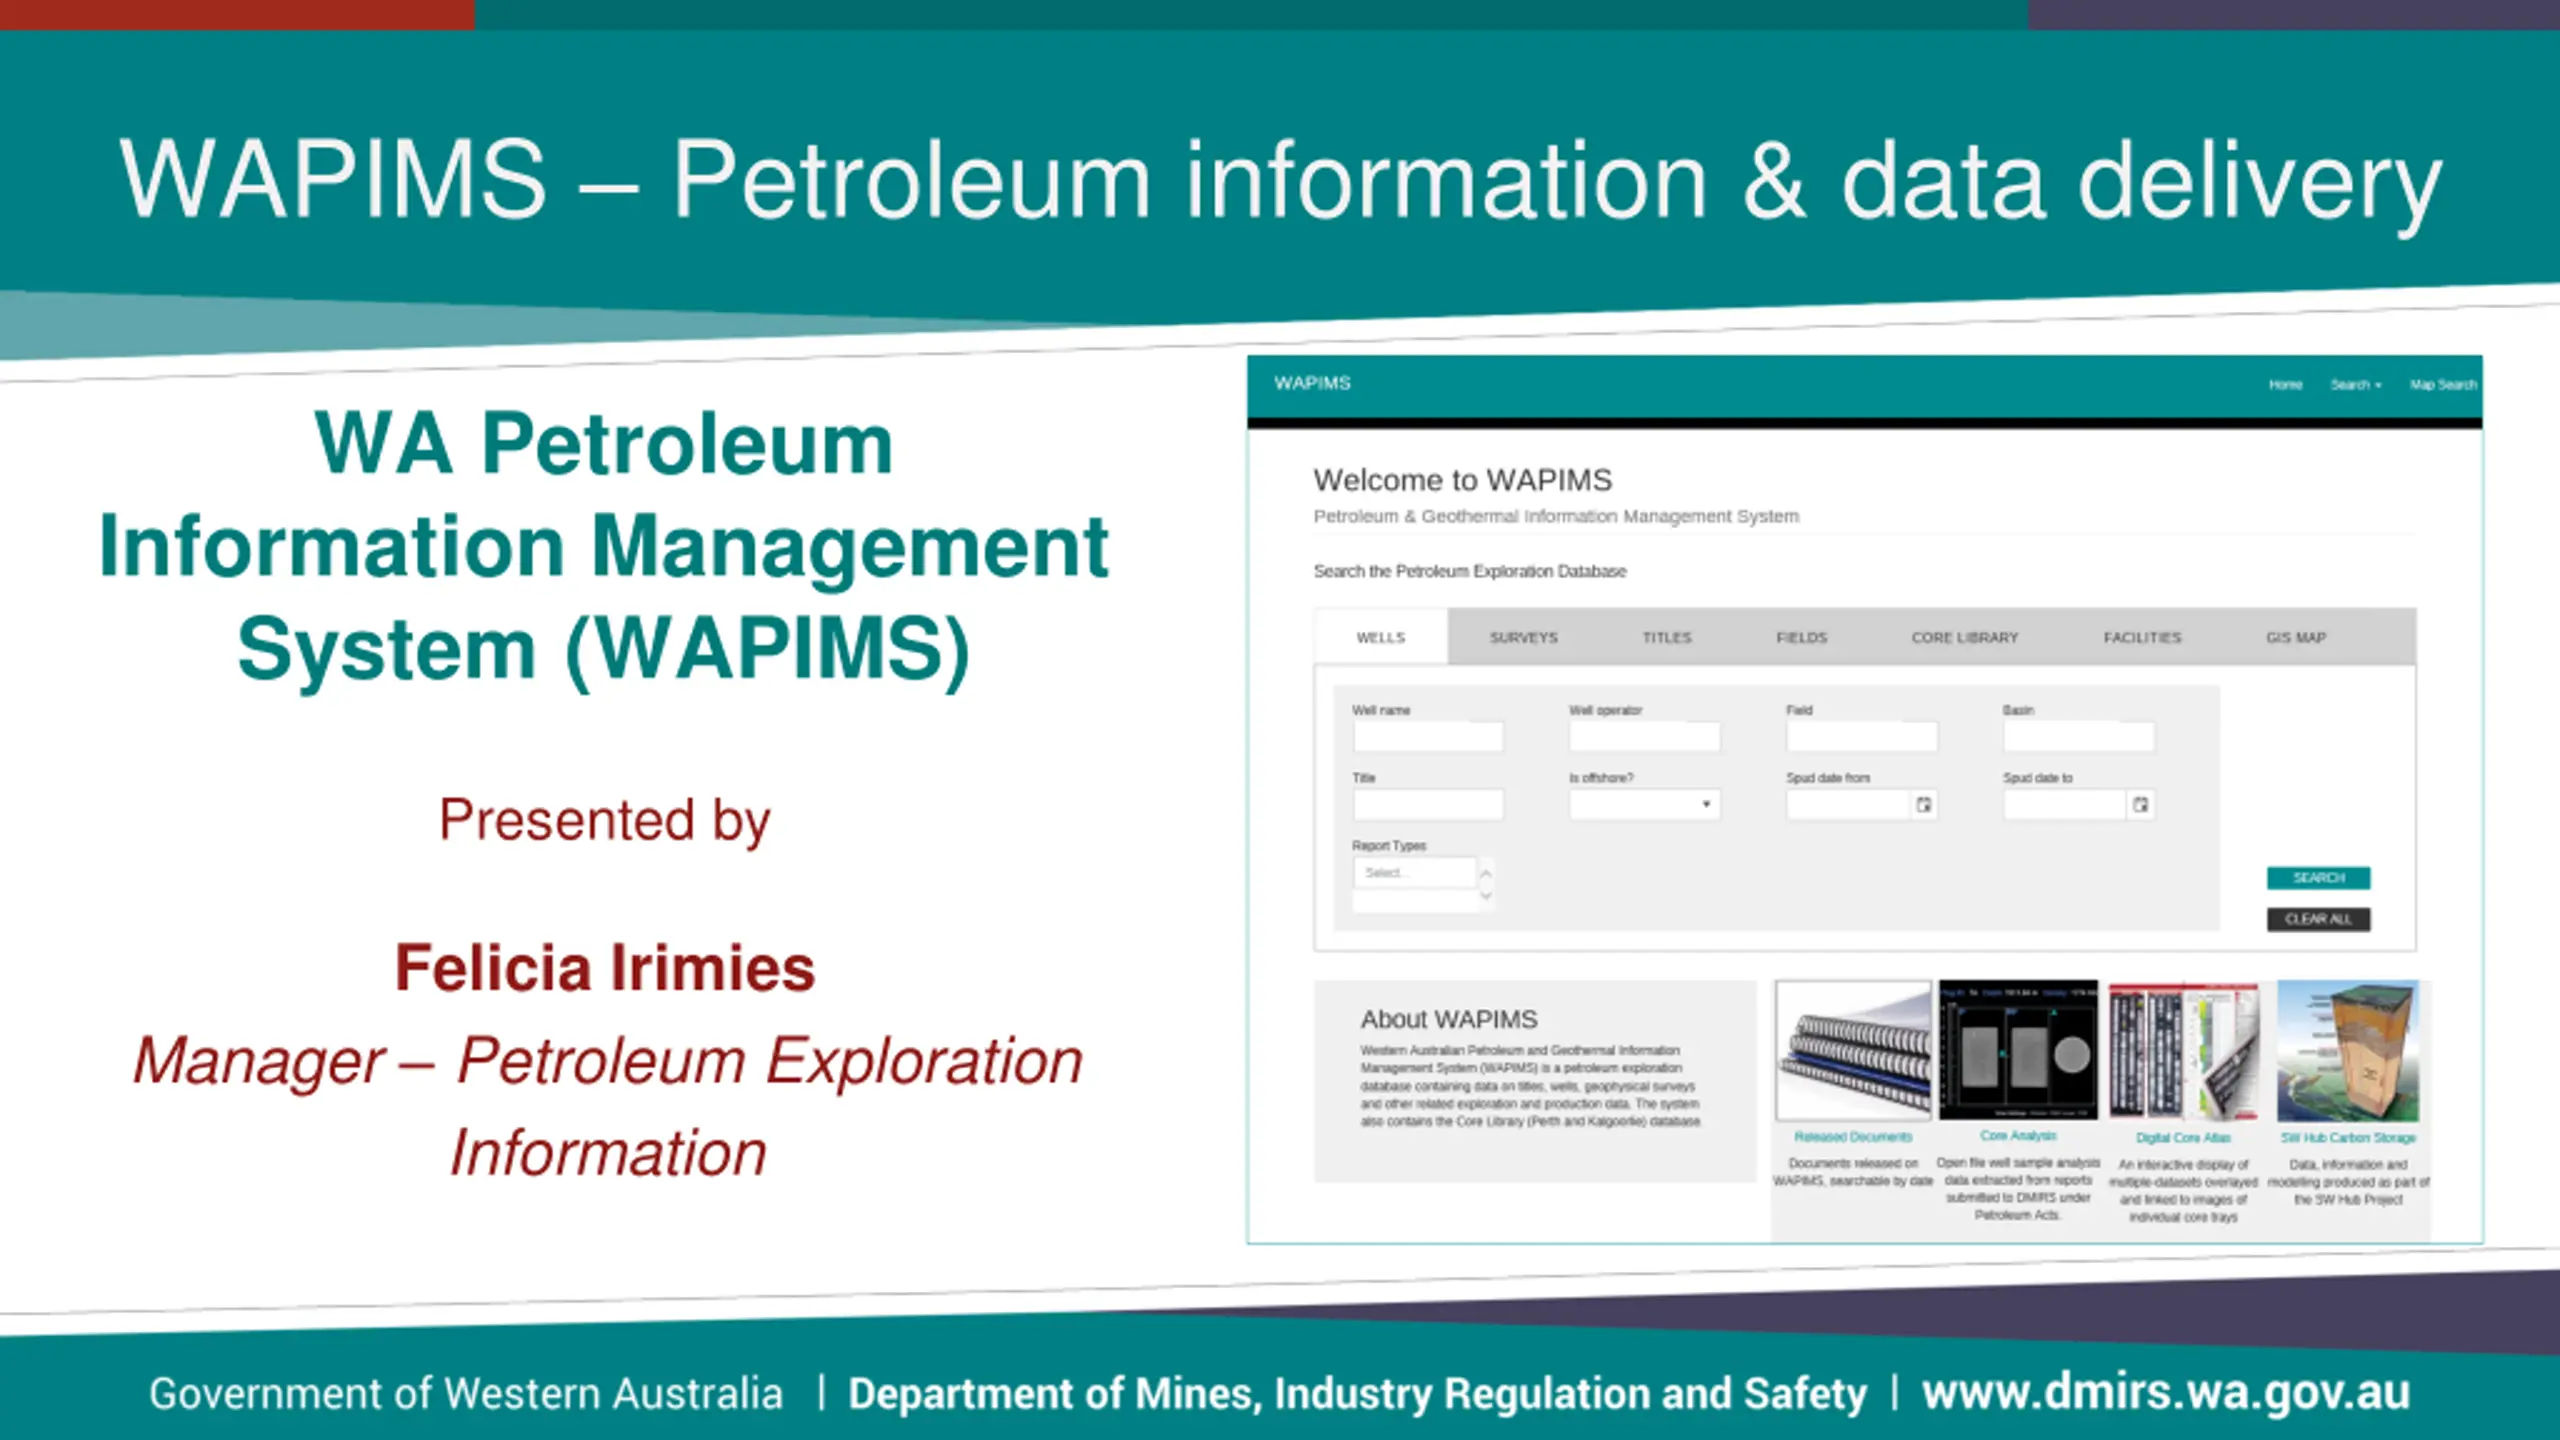
Task: Click the Home link in WAPIMS header
Action: click(2285, 385)
